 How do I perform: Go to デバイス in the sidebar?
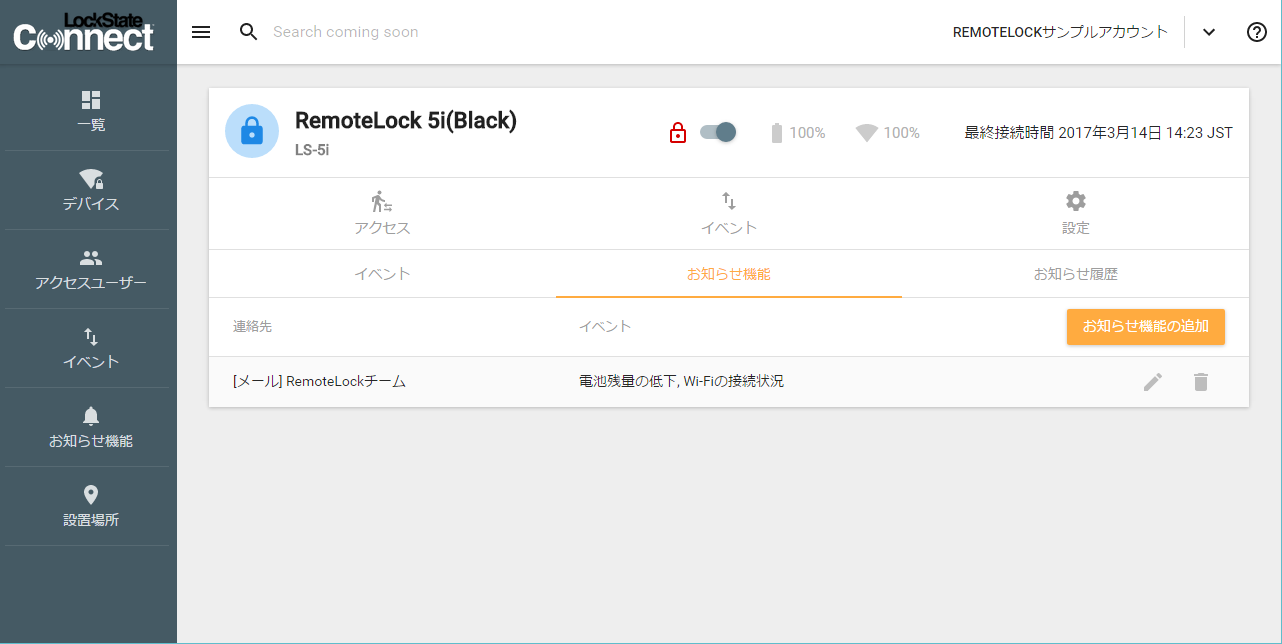[x=91, y=190]
